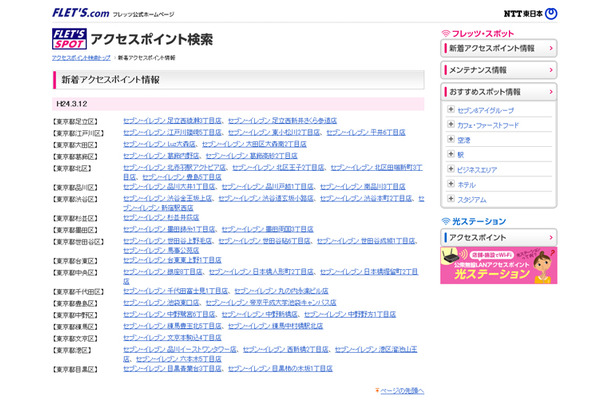The height and width of the screenshot is (400, 610).
Task: Expand カフェ・ファーストフード plus icon
Action: pyautogui.click(x=451, y=124)
